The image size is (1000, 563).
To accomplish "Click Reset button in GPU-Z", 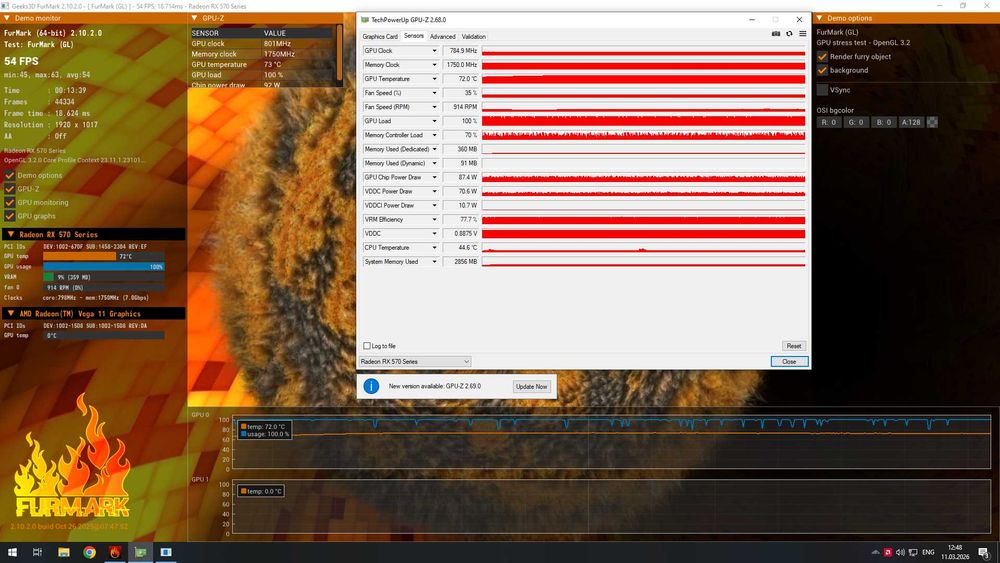I will (x=793, y=346).
